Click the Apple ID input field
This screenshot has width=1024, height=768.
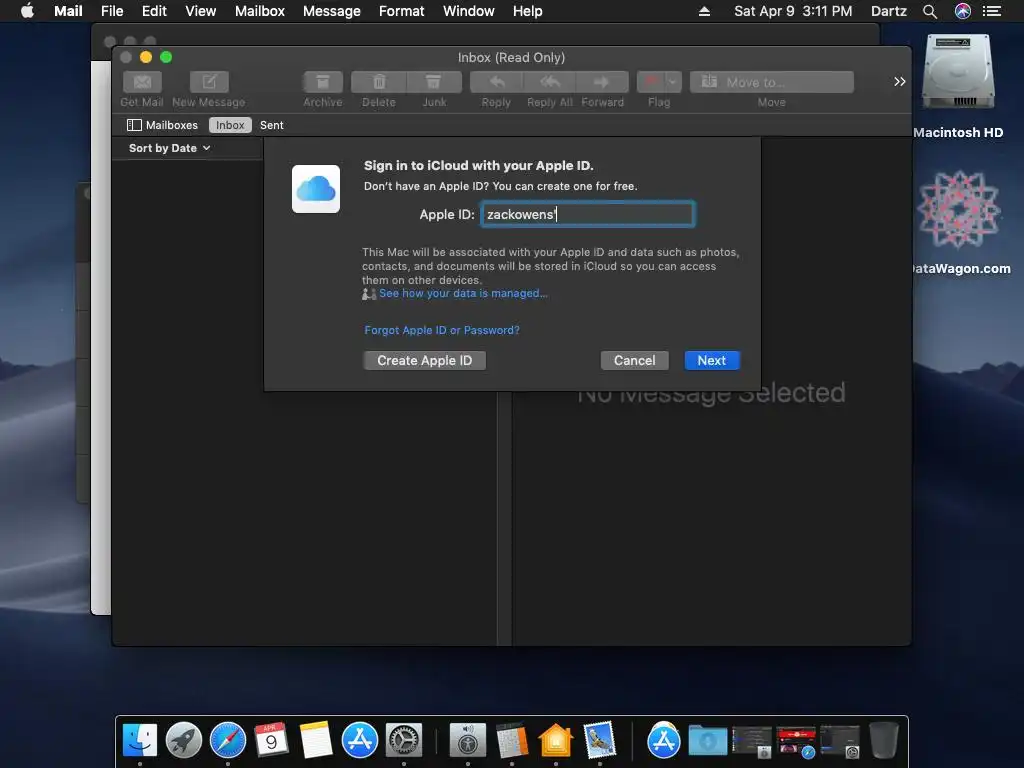coord(588,214)
